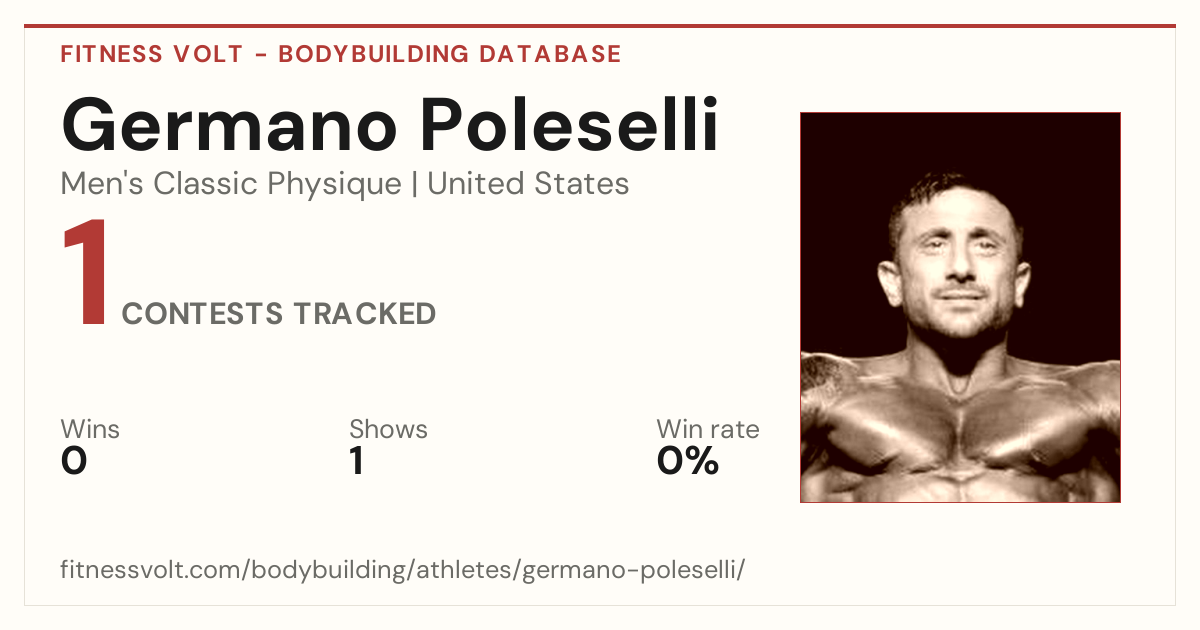Click the Wins value 0

pos(74,462)
